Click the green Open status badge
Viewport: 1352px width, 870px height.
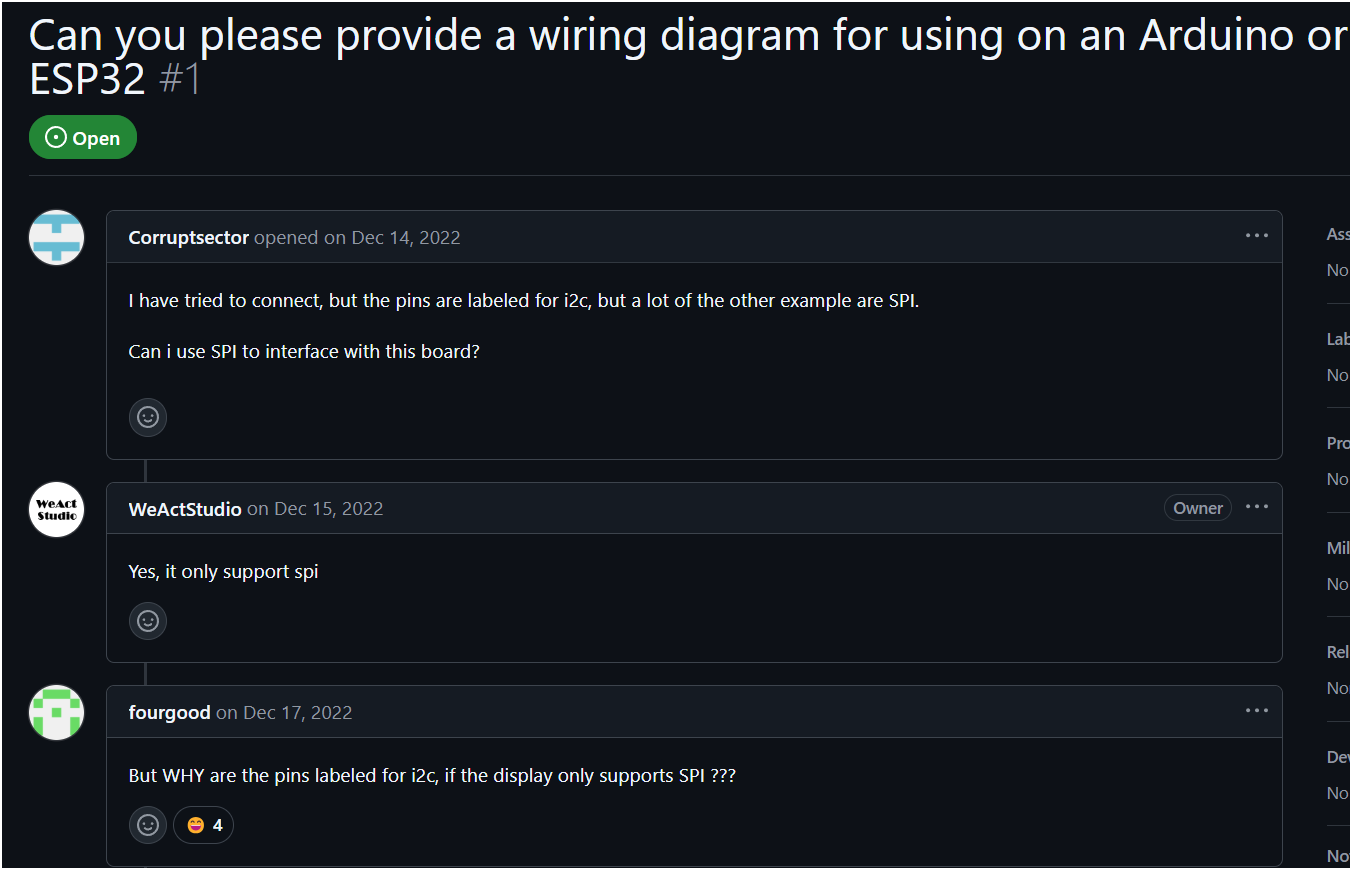pyautogui.click(x=83, y=138)
